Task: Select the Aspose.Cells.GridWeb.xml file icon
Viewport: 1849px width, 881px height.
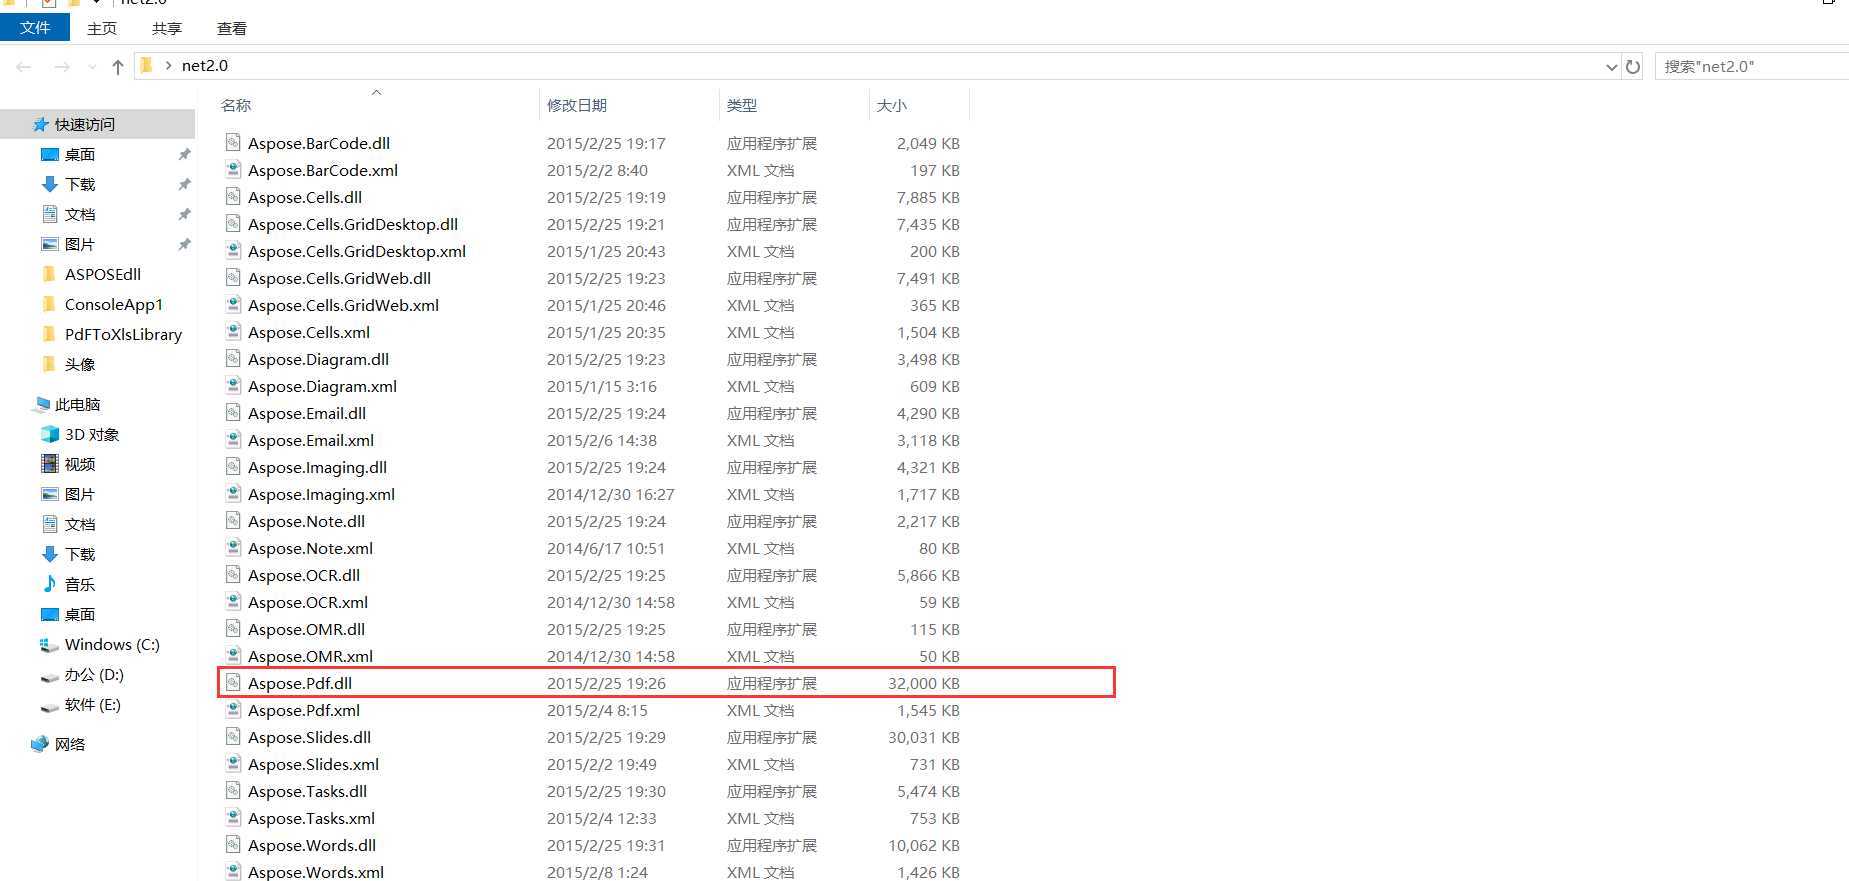Action: (233, 304)
